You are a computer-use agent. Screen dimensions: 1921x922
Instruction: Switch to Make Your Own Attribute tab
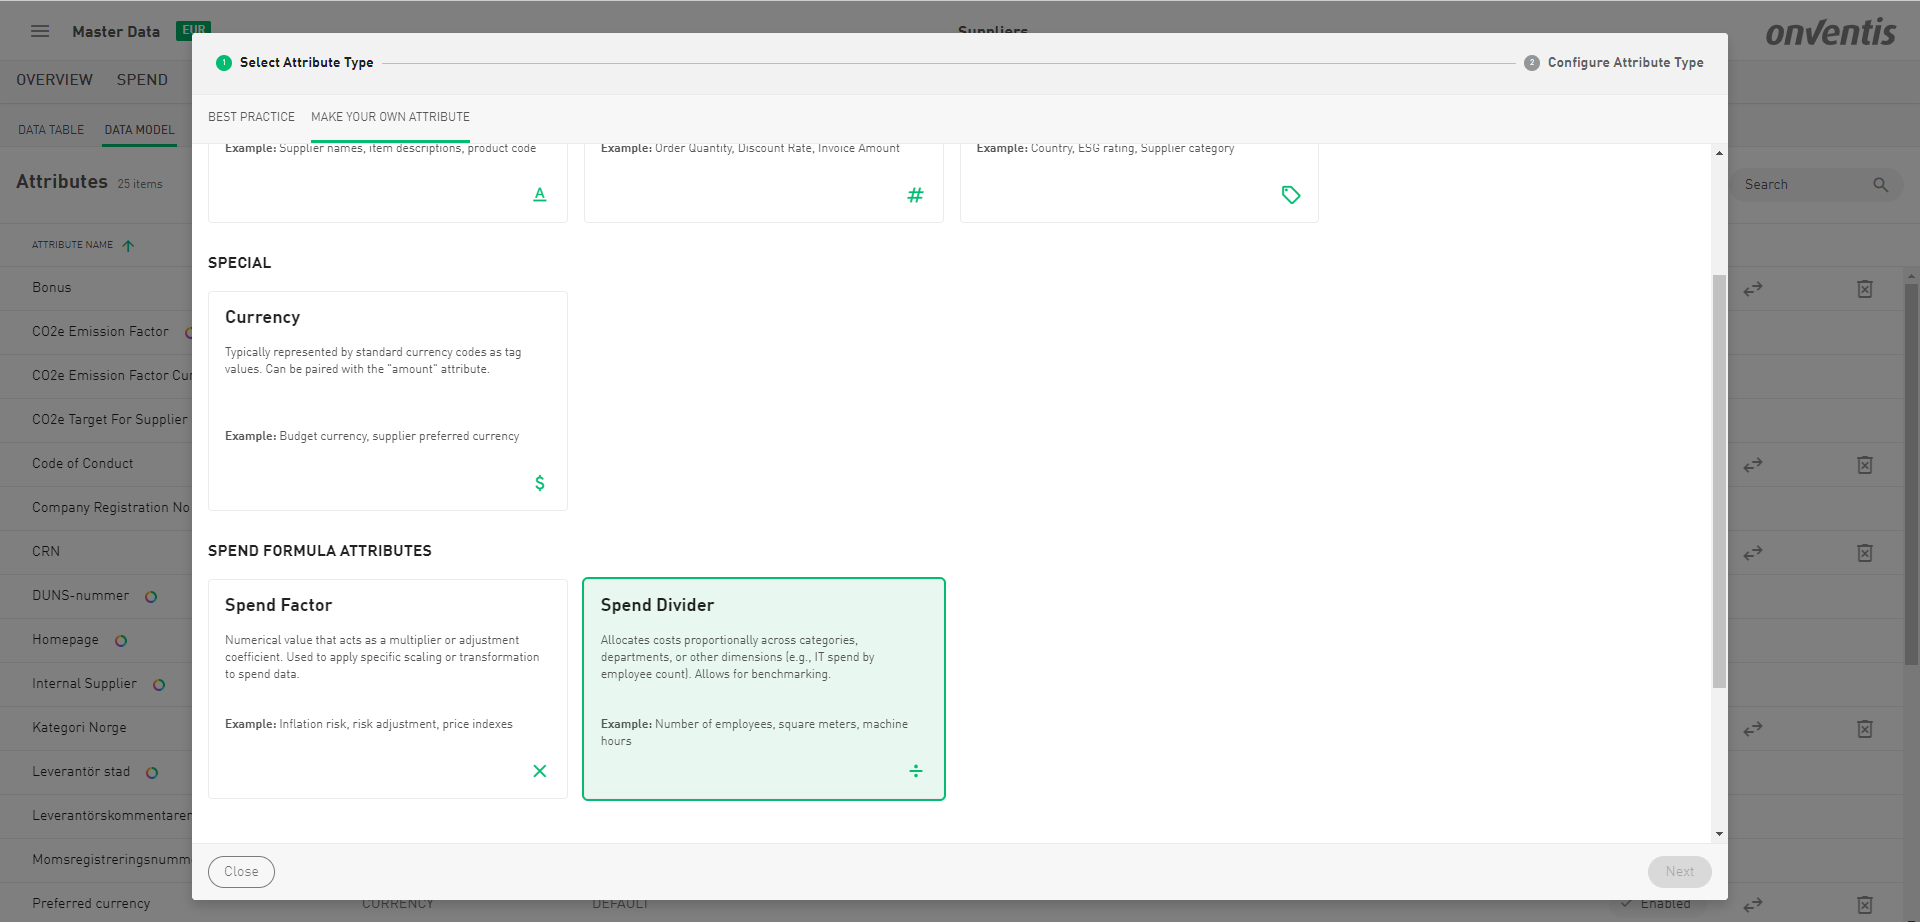pyautogui.click(x=390, y=117)
